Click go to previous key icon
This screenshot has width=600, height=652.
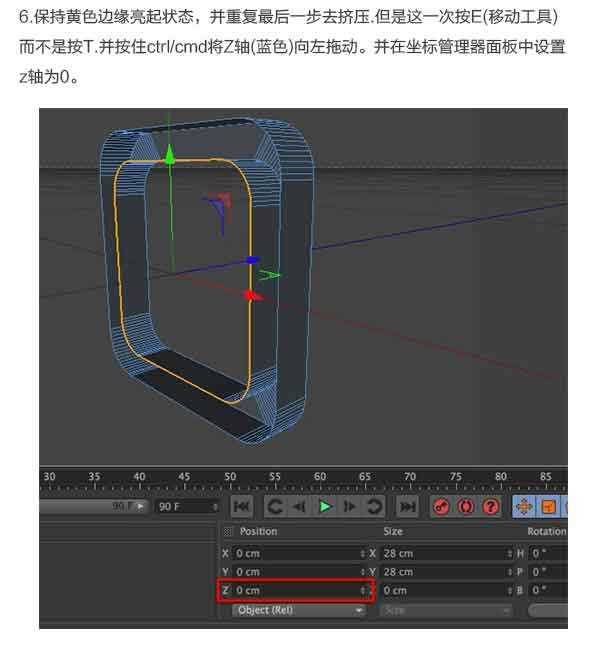click(x=274, y=507)
